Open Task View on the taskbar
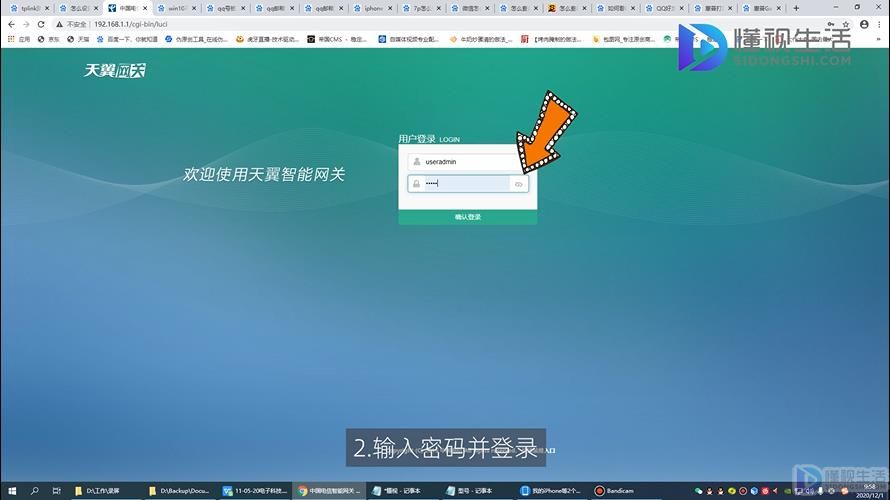 pyautogui.click(x=56, y=491)
